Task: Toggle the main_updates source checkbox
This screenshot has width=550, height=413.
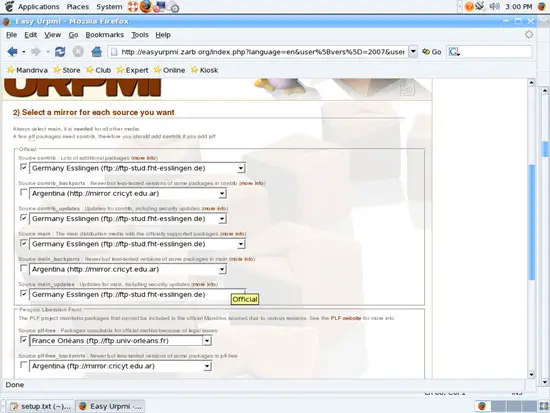Action: coord(24,294)
